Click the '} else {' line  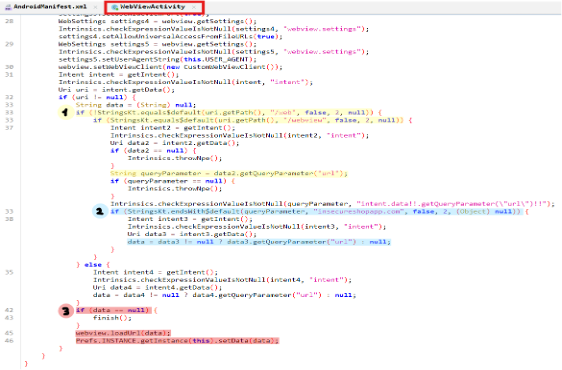(x=93, y=265)
